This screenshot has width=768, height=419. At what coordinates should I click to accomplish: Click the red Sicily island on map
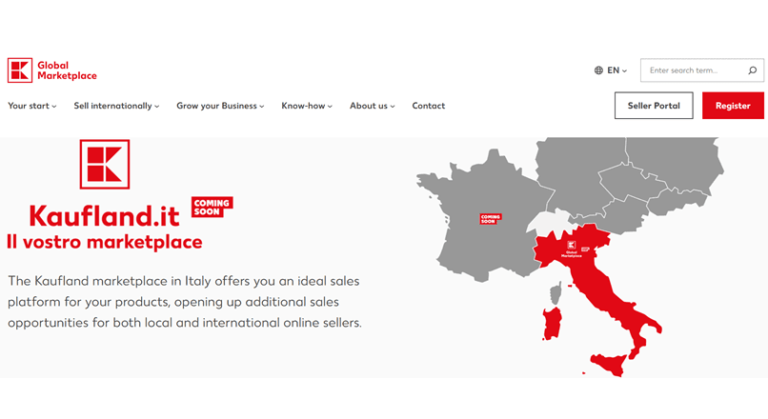click(610, 364)
